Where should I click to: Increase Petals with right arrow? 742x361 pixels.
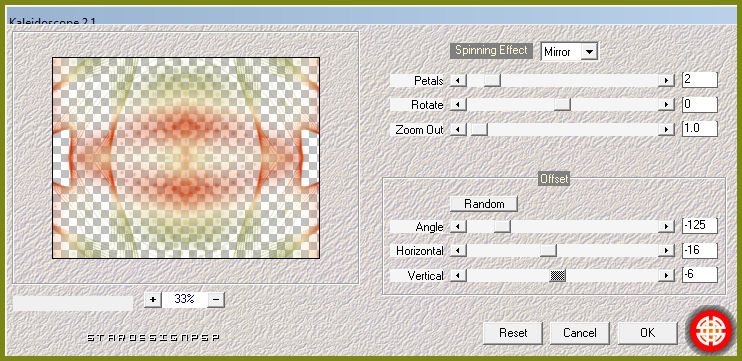(x=666, y=80)
